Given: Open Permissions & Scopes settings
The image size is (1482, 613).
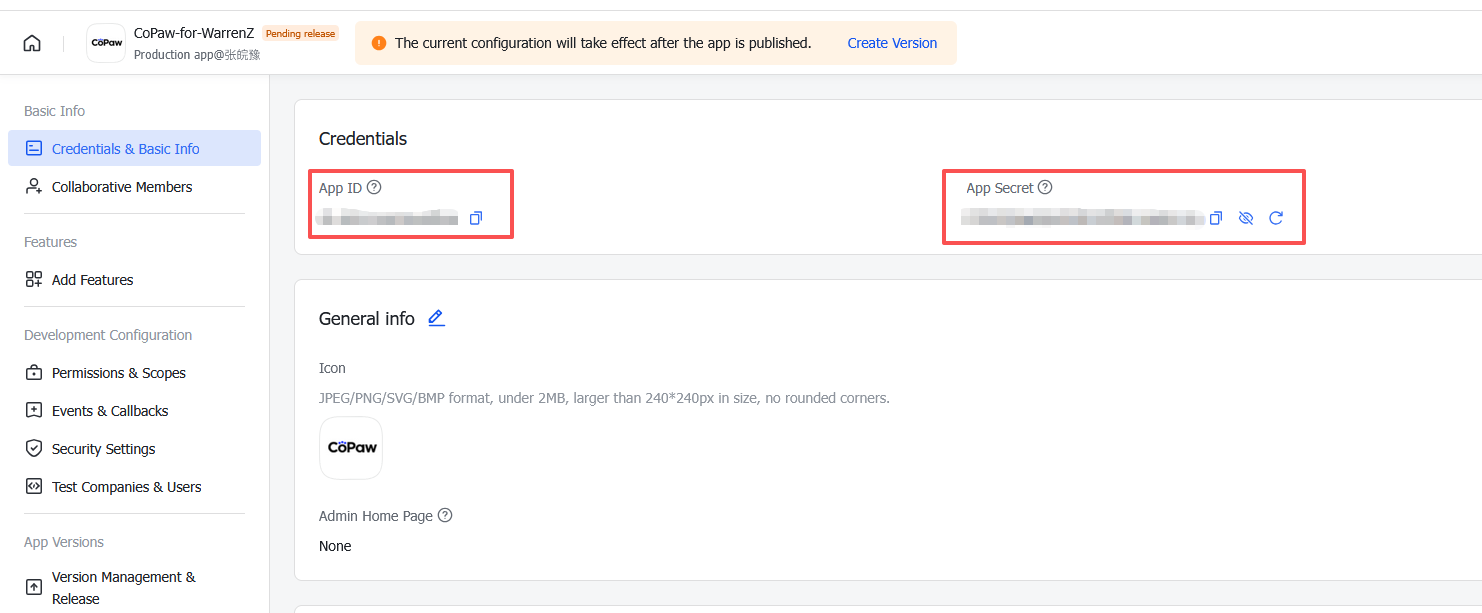Looking at the screenshot, I should tap(119, 373).
